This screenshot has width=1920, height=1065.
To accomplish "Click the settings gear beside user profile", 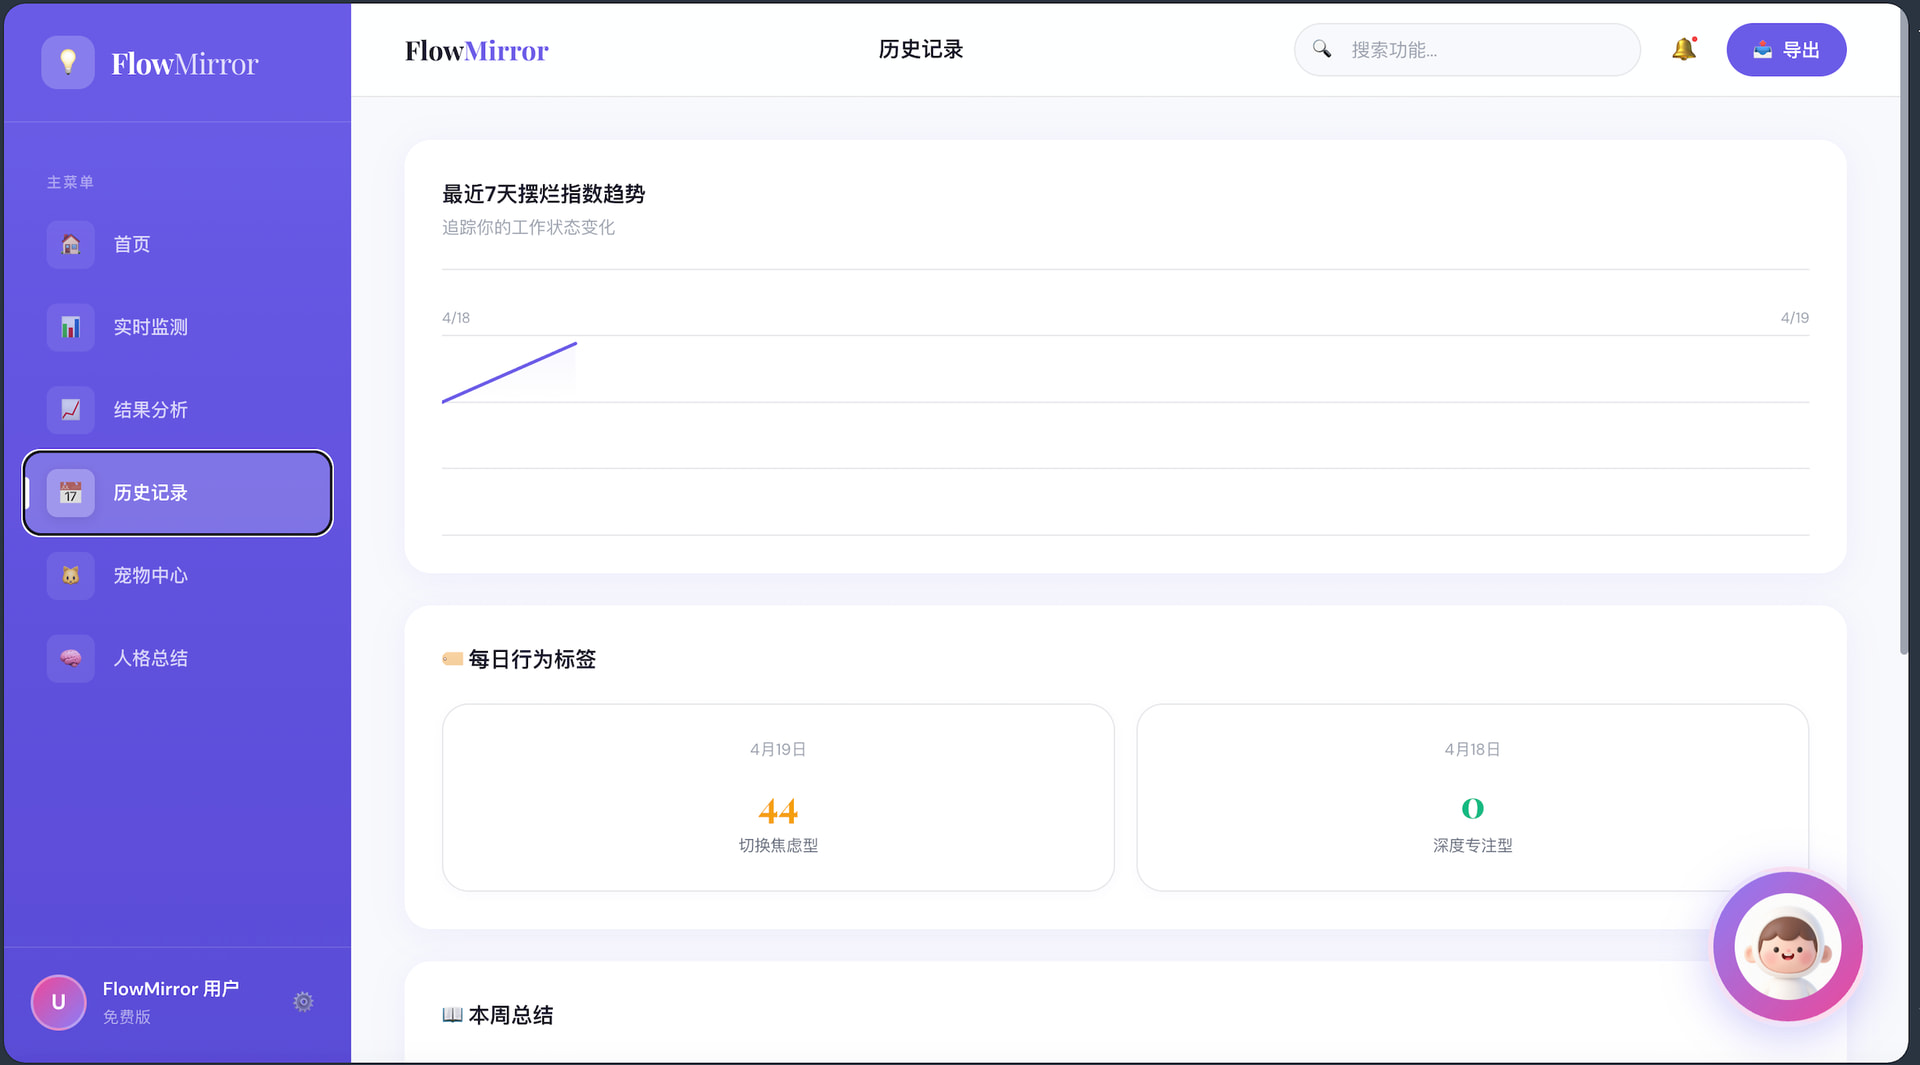I will tap(303, 1002).
